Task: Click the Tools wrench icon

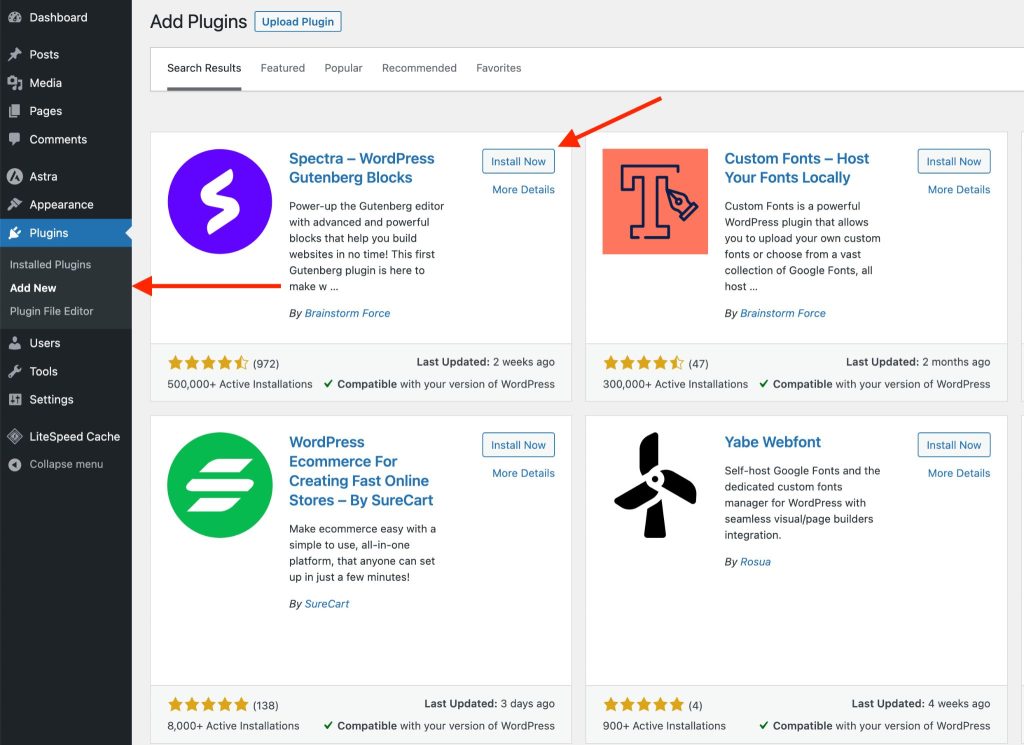Action: pos(15,372)
